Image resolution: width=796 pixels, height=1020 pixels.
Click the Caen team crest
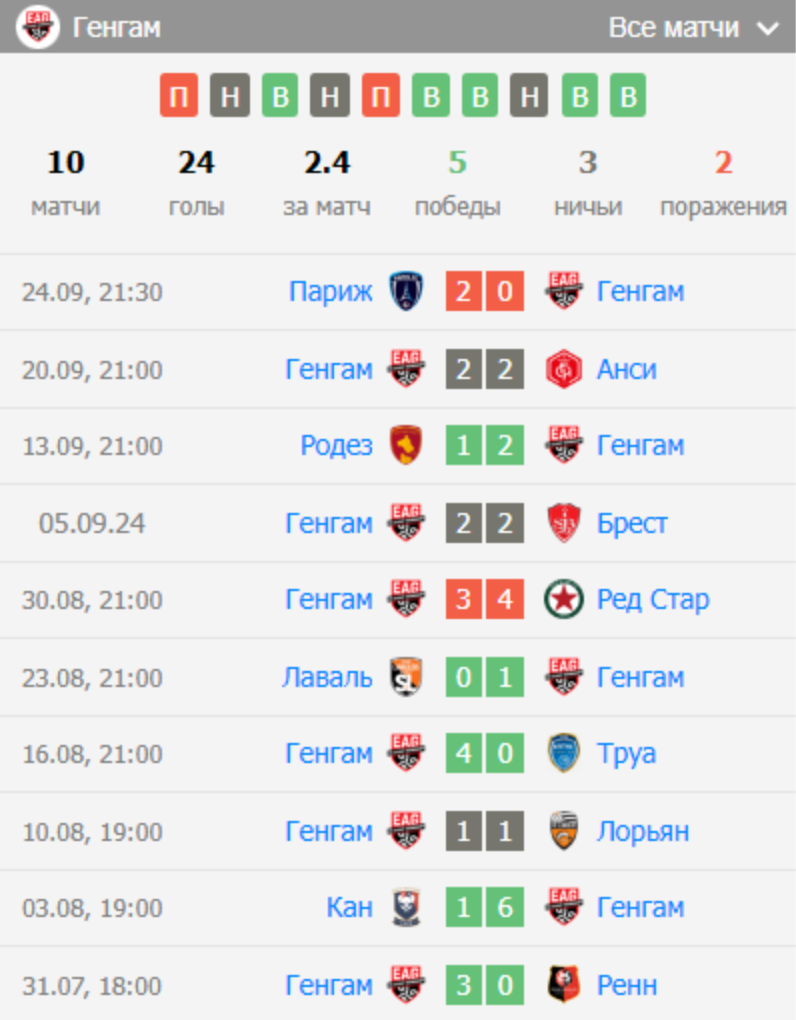[x=406, y=908]
